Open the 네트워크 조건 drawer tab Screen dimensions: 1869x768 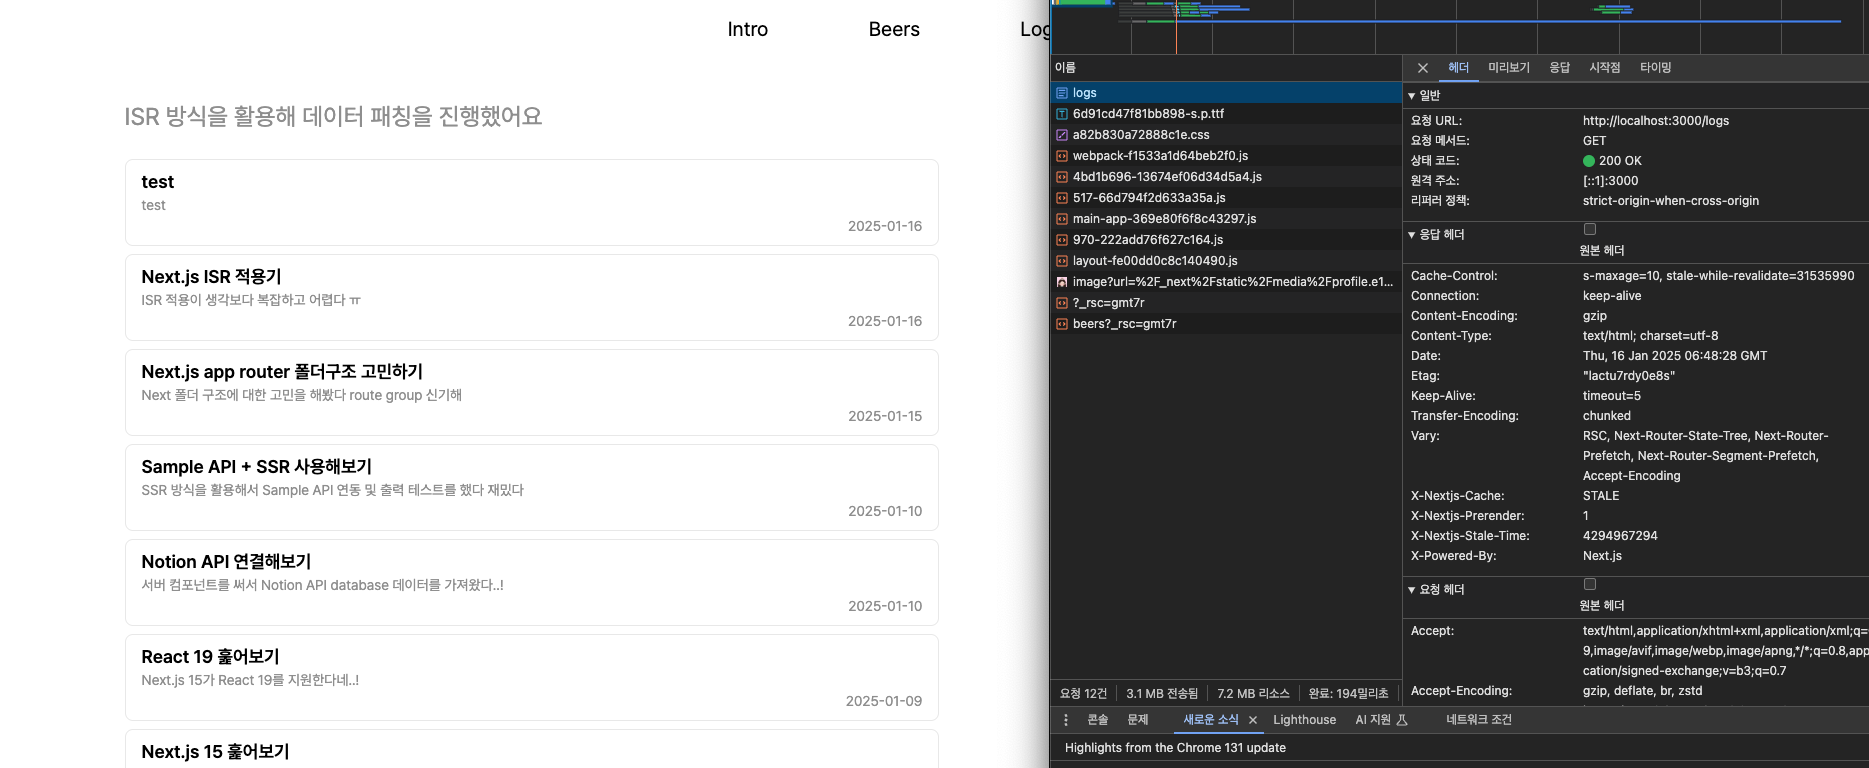1479,720
